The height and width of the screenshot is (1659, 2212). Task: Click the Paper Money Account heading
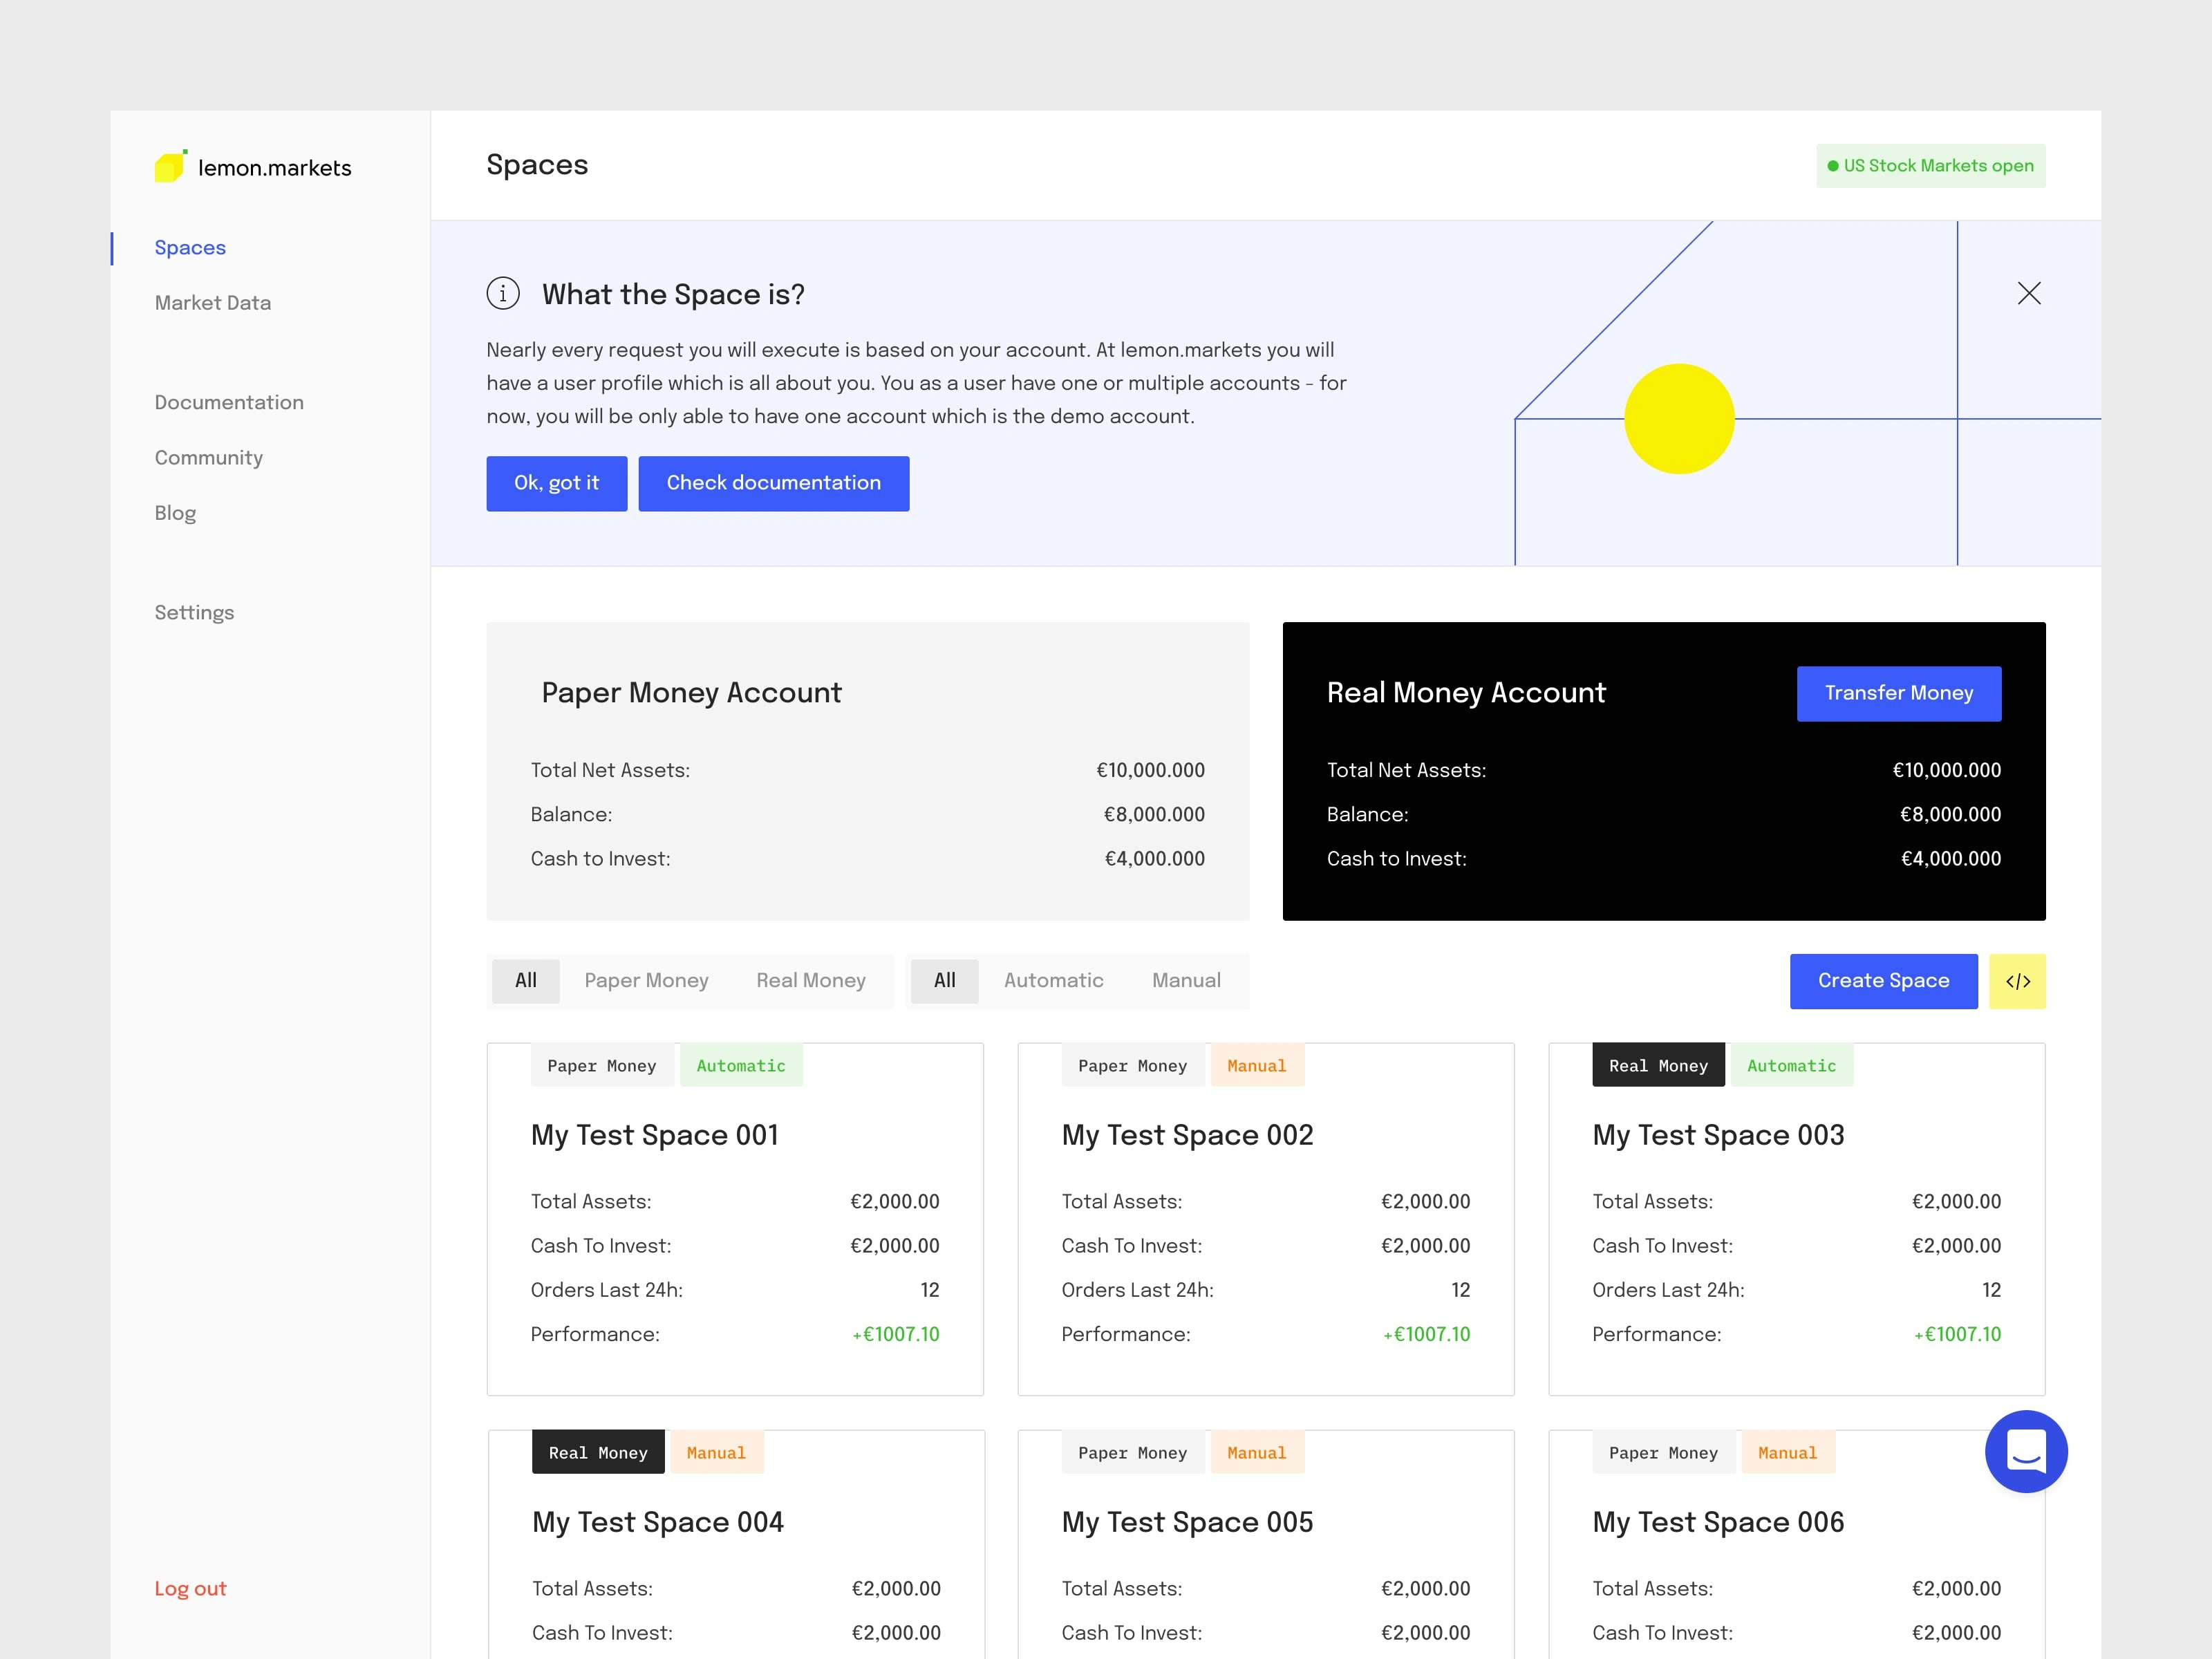[x=692, y=693]
